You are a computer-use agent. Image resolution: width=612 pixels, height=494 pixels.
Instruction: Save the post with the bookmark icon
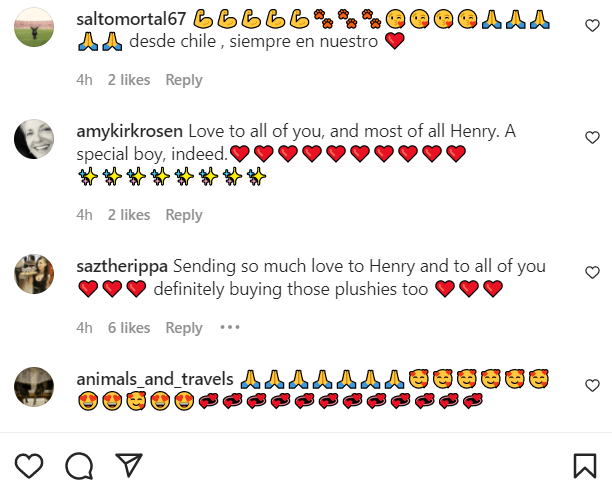(x=585, y=465)
